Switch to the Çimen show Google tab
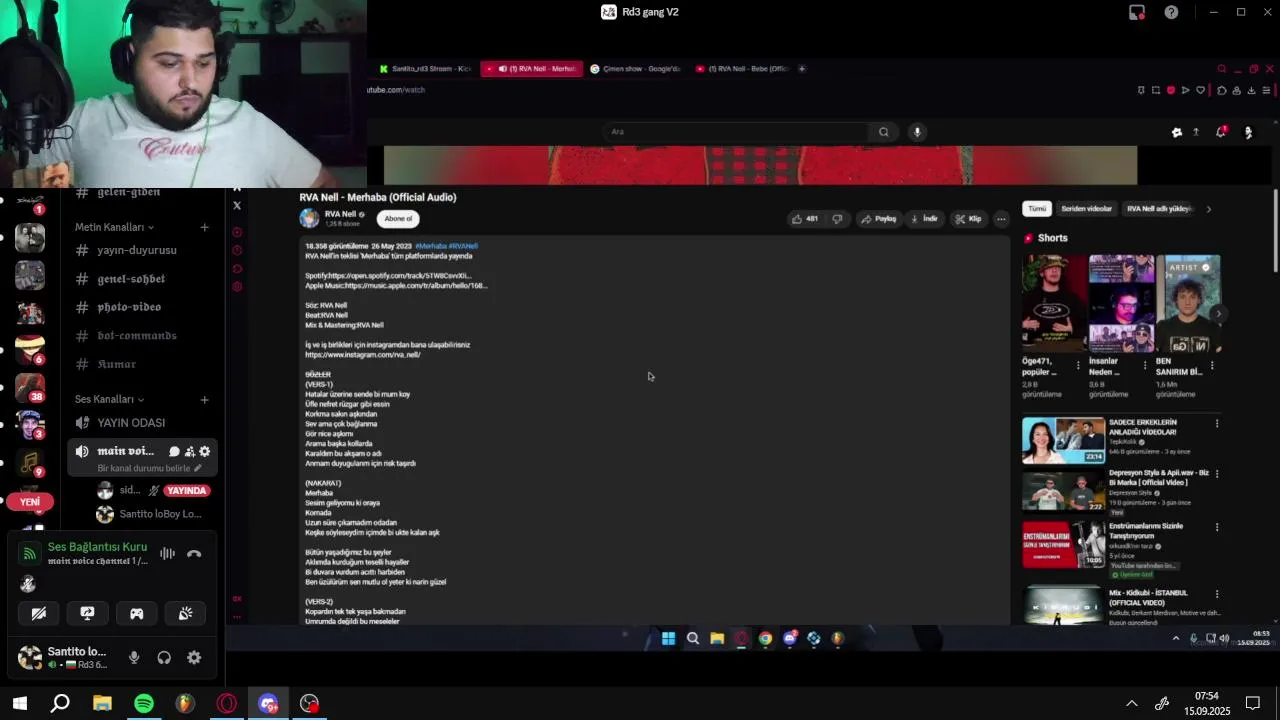 (x=635, y=69)
